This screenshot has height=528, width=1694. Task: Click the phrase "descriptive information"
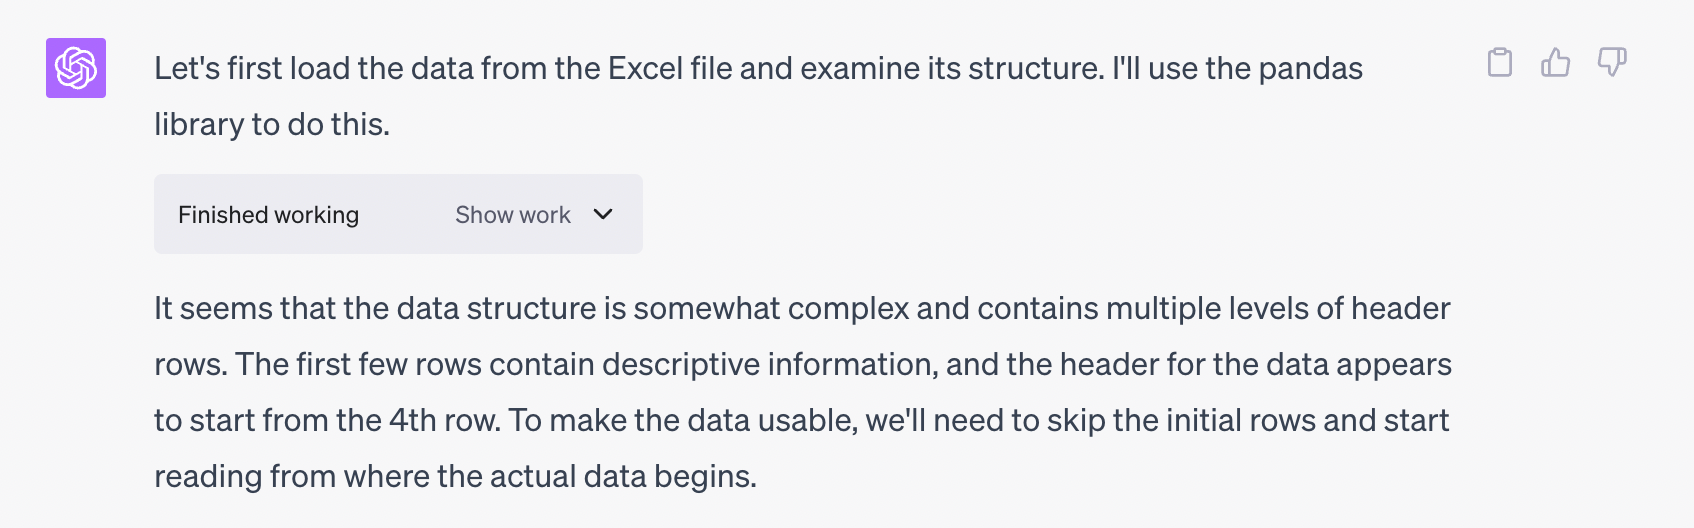pyautogui.click(x=769, y=365)
